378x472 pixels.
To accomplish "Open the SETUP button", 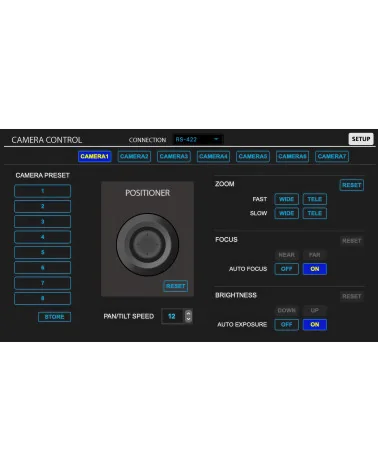I will 361,139.
